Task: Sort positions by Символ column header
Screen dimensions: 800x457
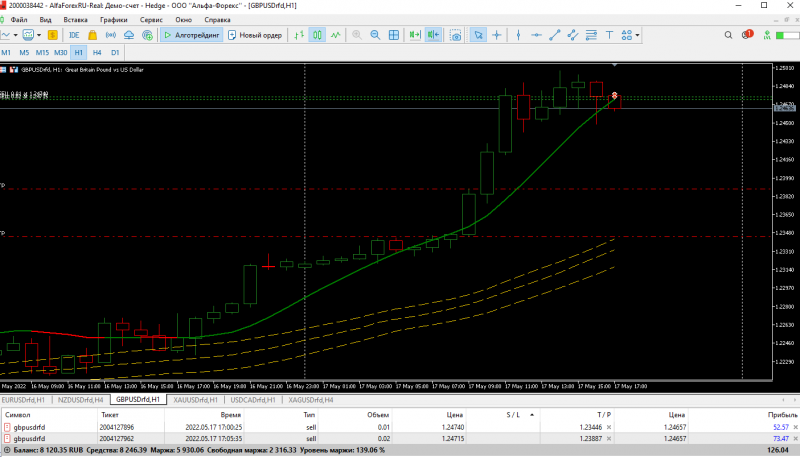Action: tap(18, 415)
